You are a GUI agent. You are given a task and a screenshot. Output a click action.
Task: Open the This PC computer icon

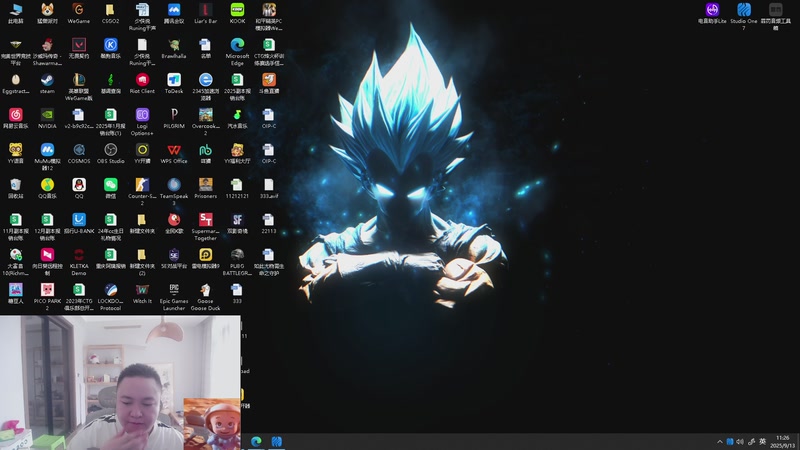pyautogui.click(x=15, y=13)
